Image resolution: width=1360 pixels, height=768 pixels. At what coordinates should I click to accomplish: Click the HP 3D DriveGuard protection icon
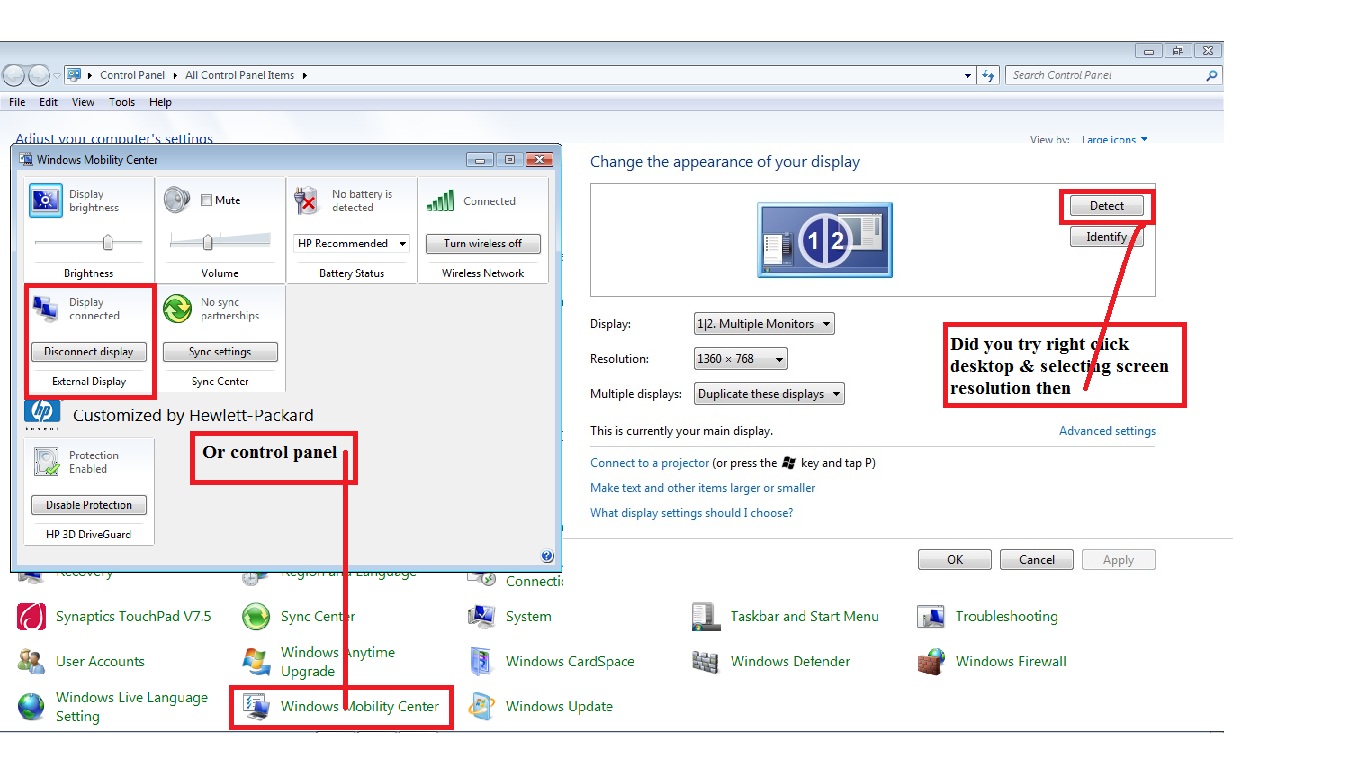47,461
